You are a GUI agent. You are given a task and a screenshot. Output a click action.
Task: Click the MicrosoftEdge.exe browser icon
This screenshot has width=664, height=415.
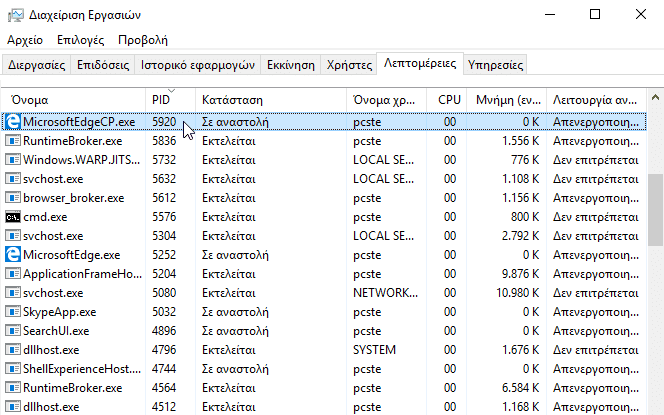coord(14,255)
